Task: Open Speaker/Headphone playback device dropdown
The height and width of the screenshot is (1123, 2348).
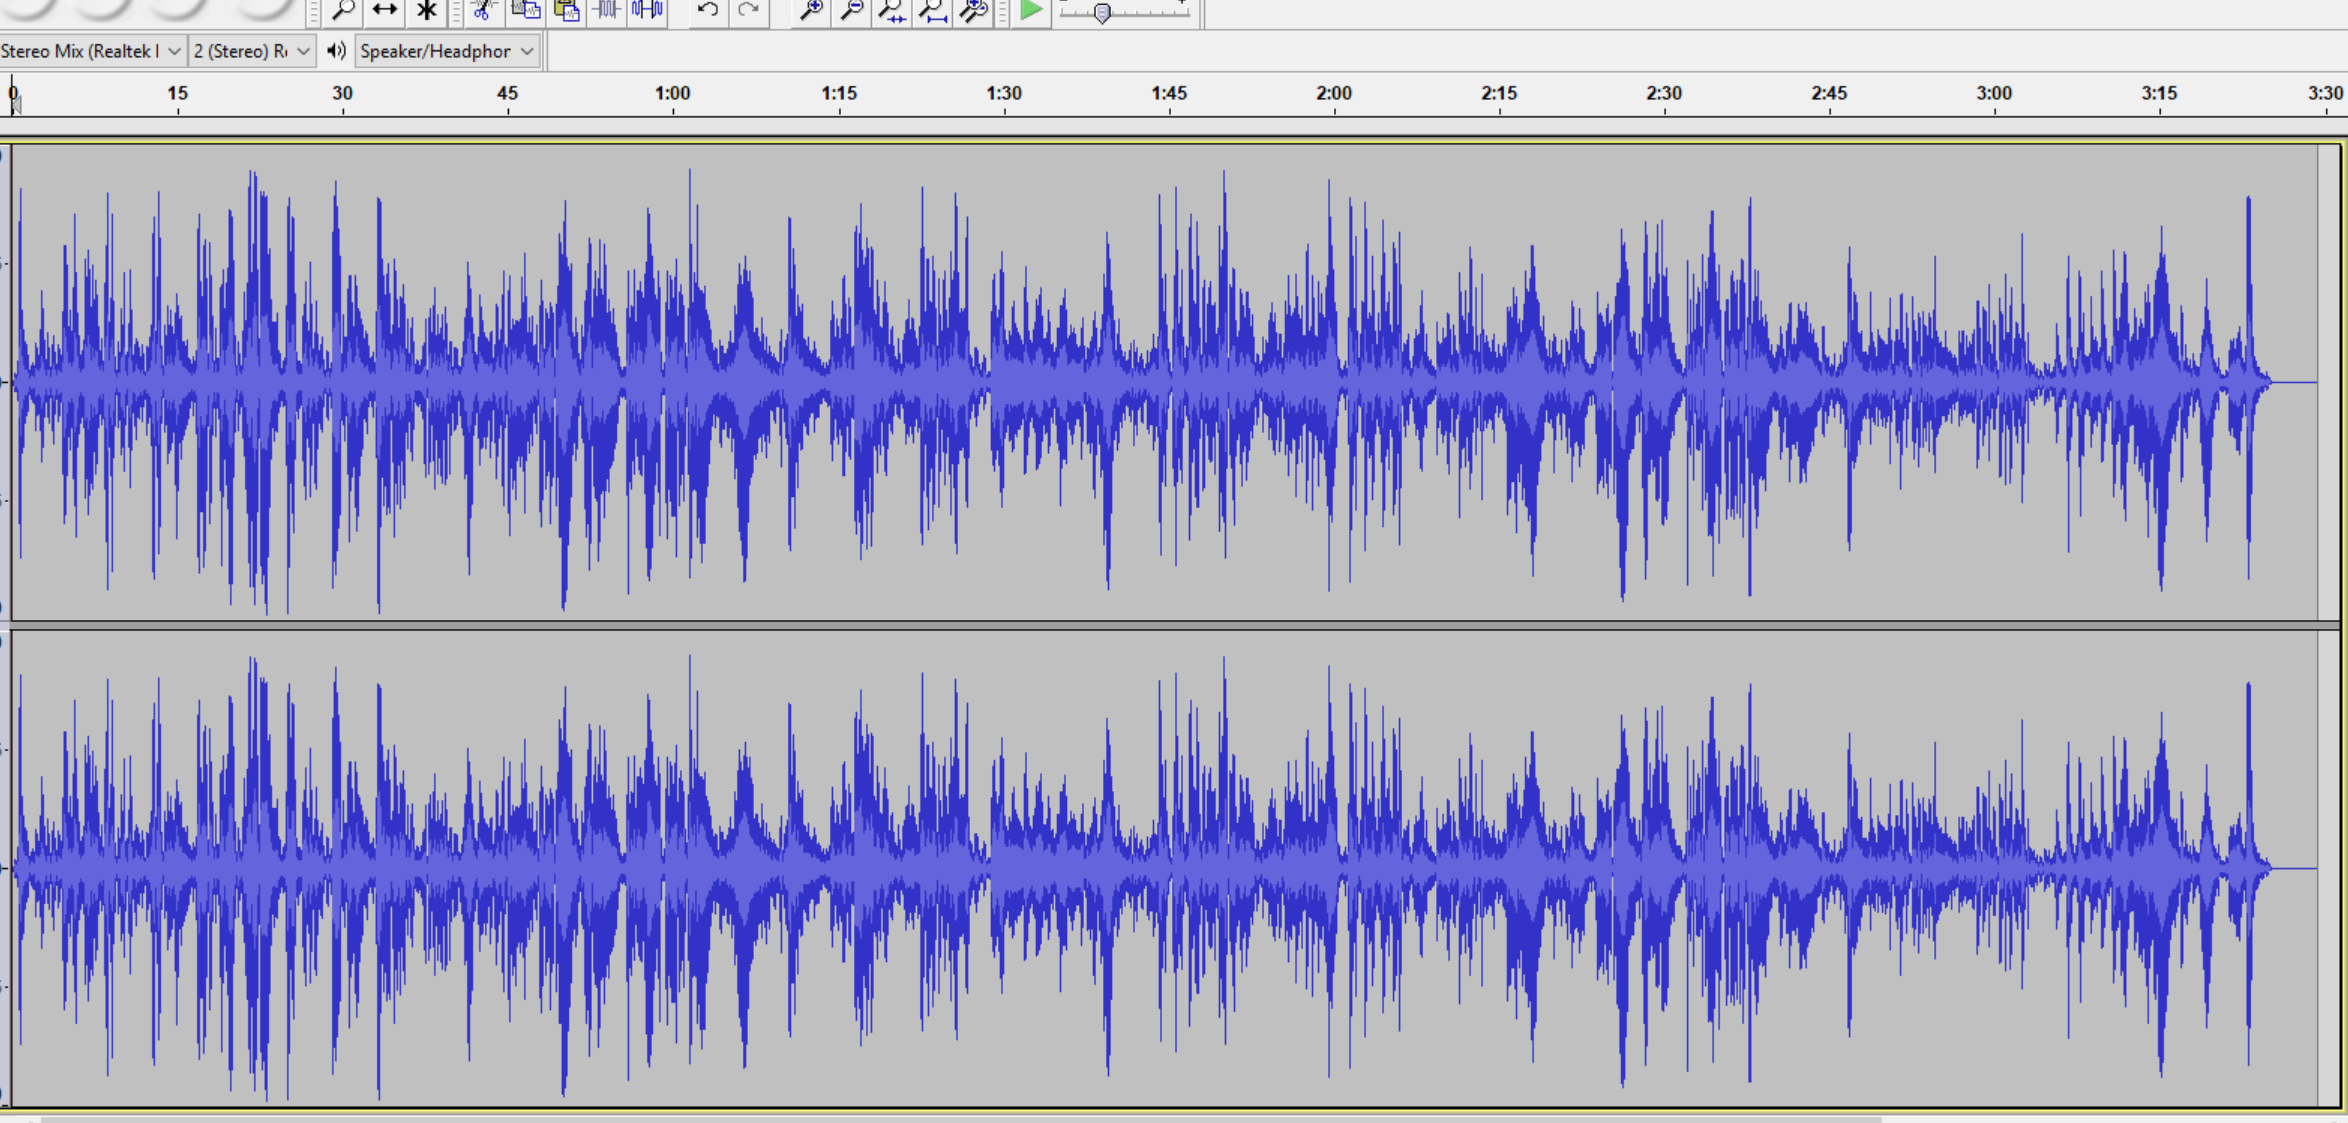Action: coord(447,51)
